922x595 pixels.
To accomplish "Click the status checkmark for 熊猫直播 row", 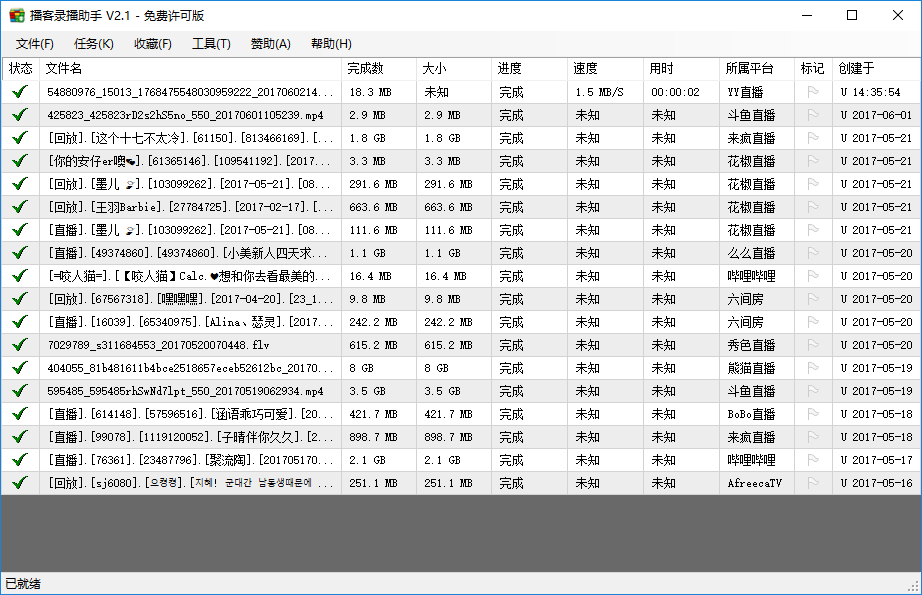I will pos(20,368).
